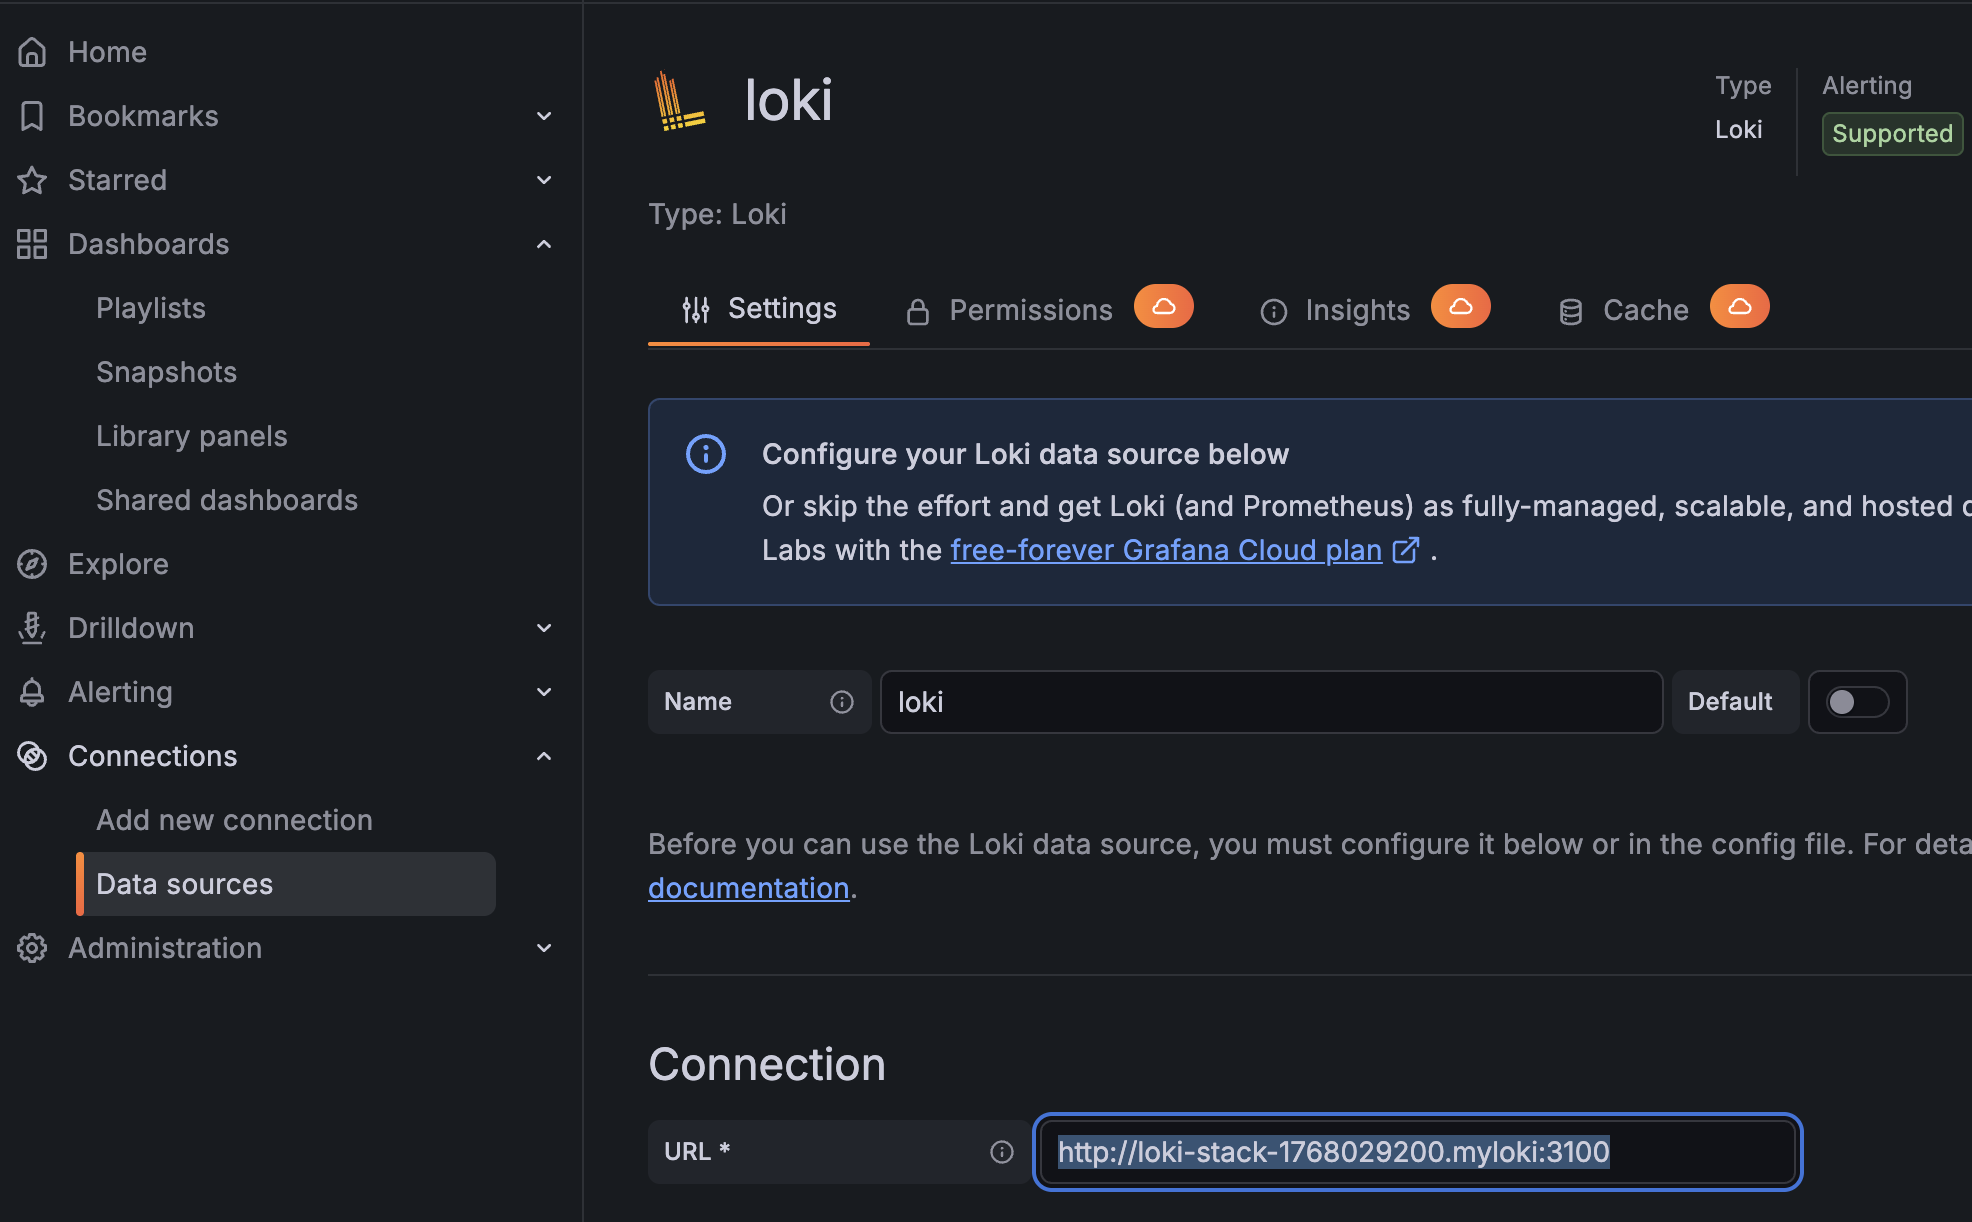Click the Home icon in sidebar
Screen dimensions: 1972x1222
(32, 52)
